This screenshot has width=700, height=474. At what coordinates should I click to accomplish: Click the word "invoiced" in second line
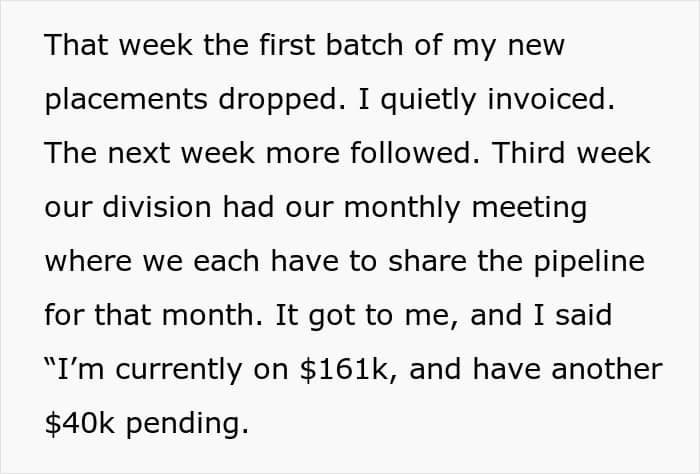pos(550,99)
